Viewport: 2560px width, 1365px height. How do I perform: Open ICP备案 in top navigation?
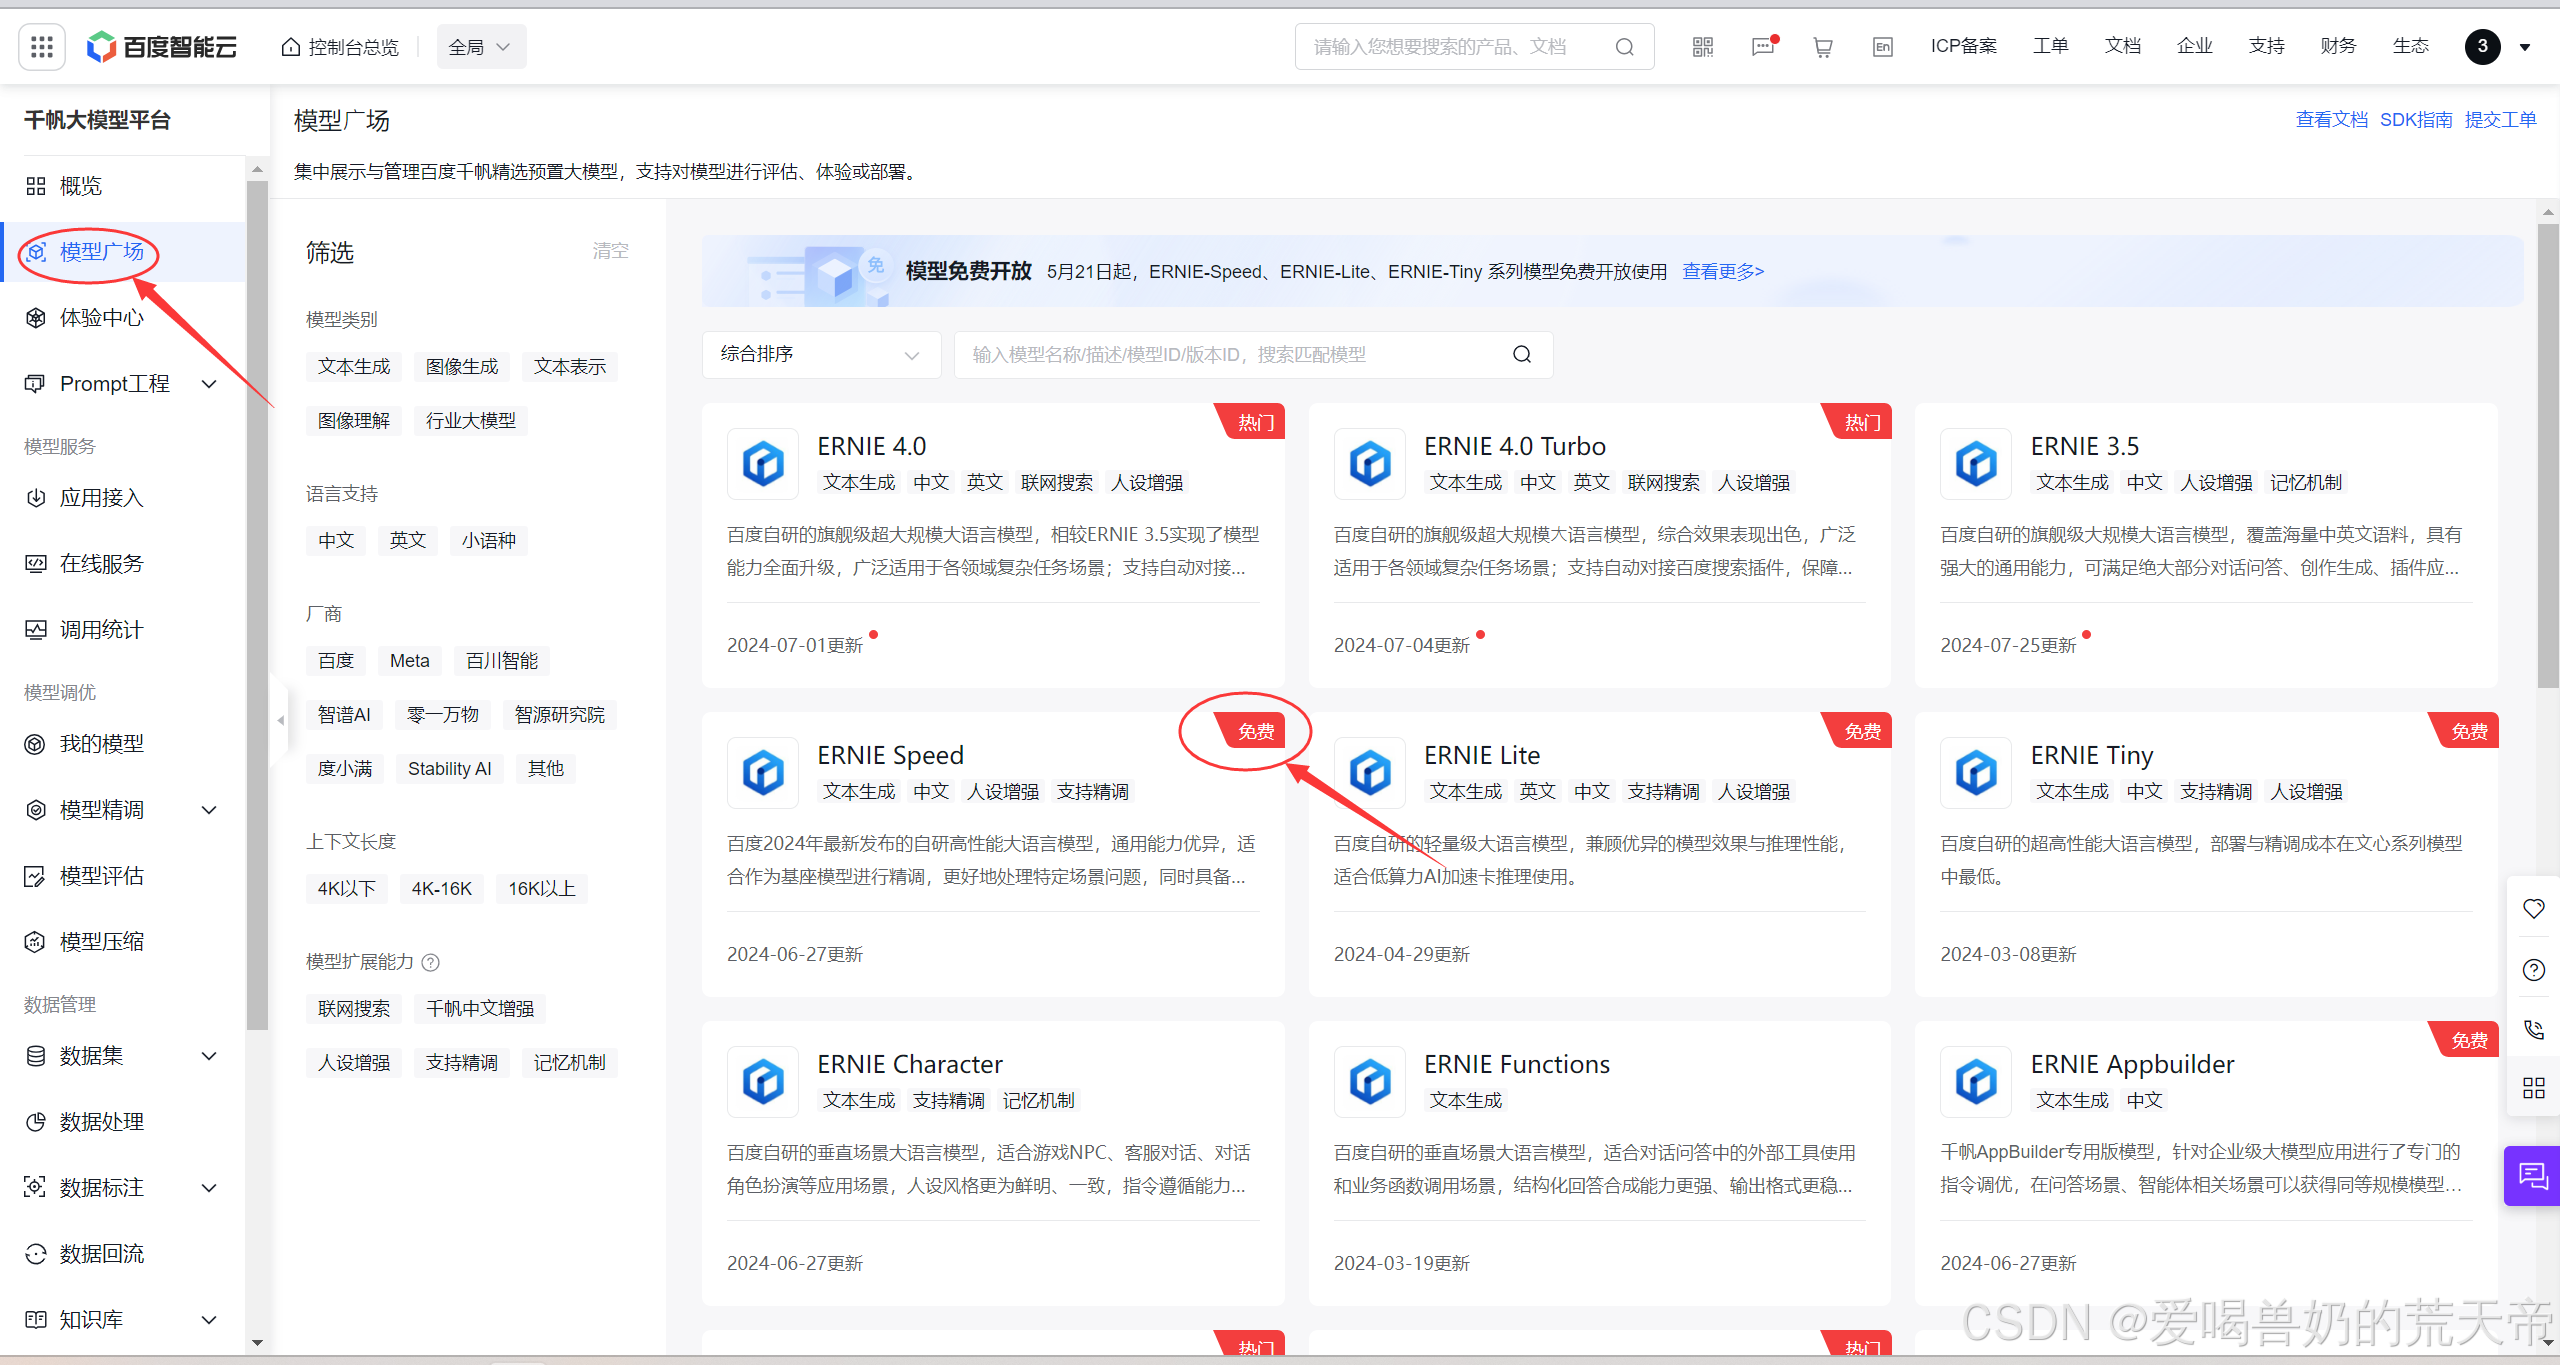(1964, 46)
